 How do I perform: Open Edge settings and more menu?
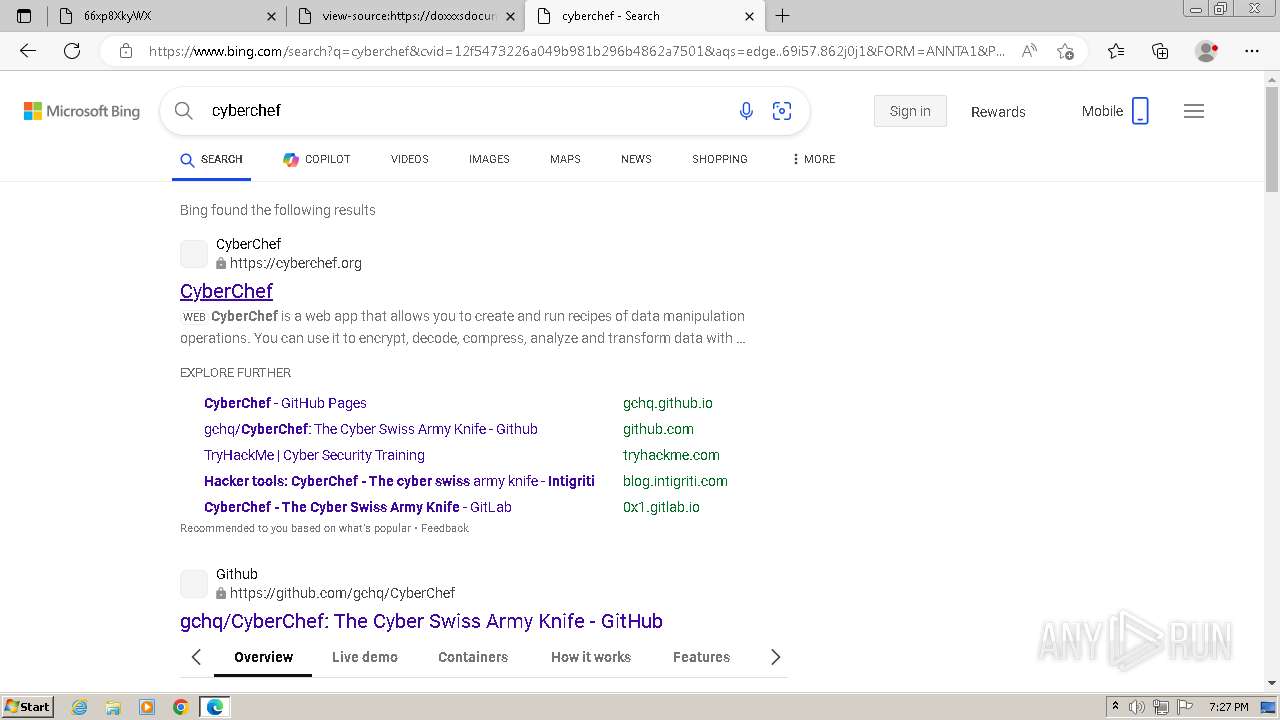click(x=1252, y=51)
